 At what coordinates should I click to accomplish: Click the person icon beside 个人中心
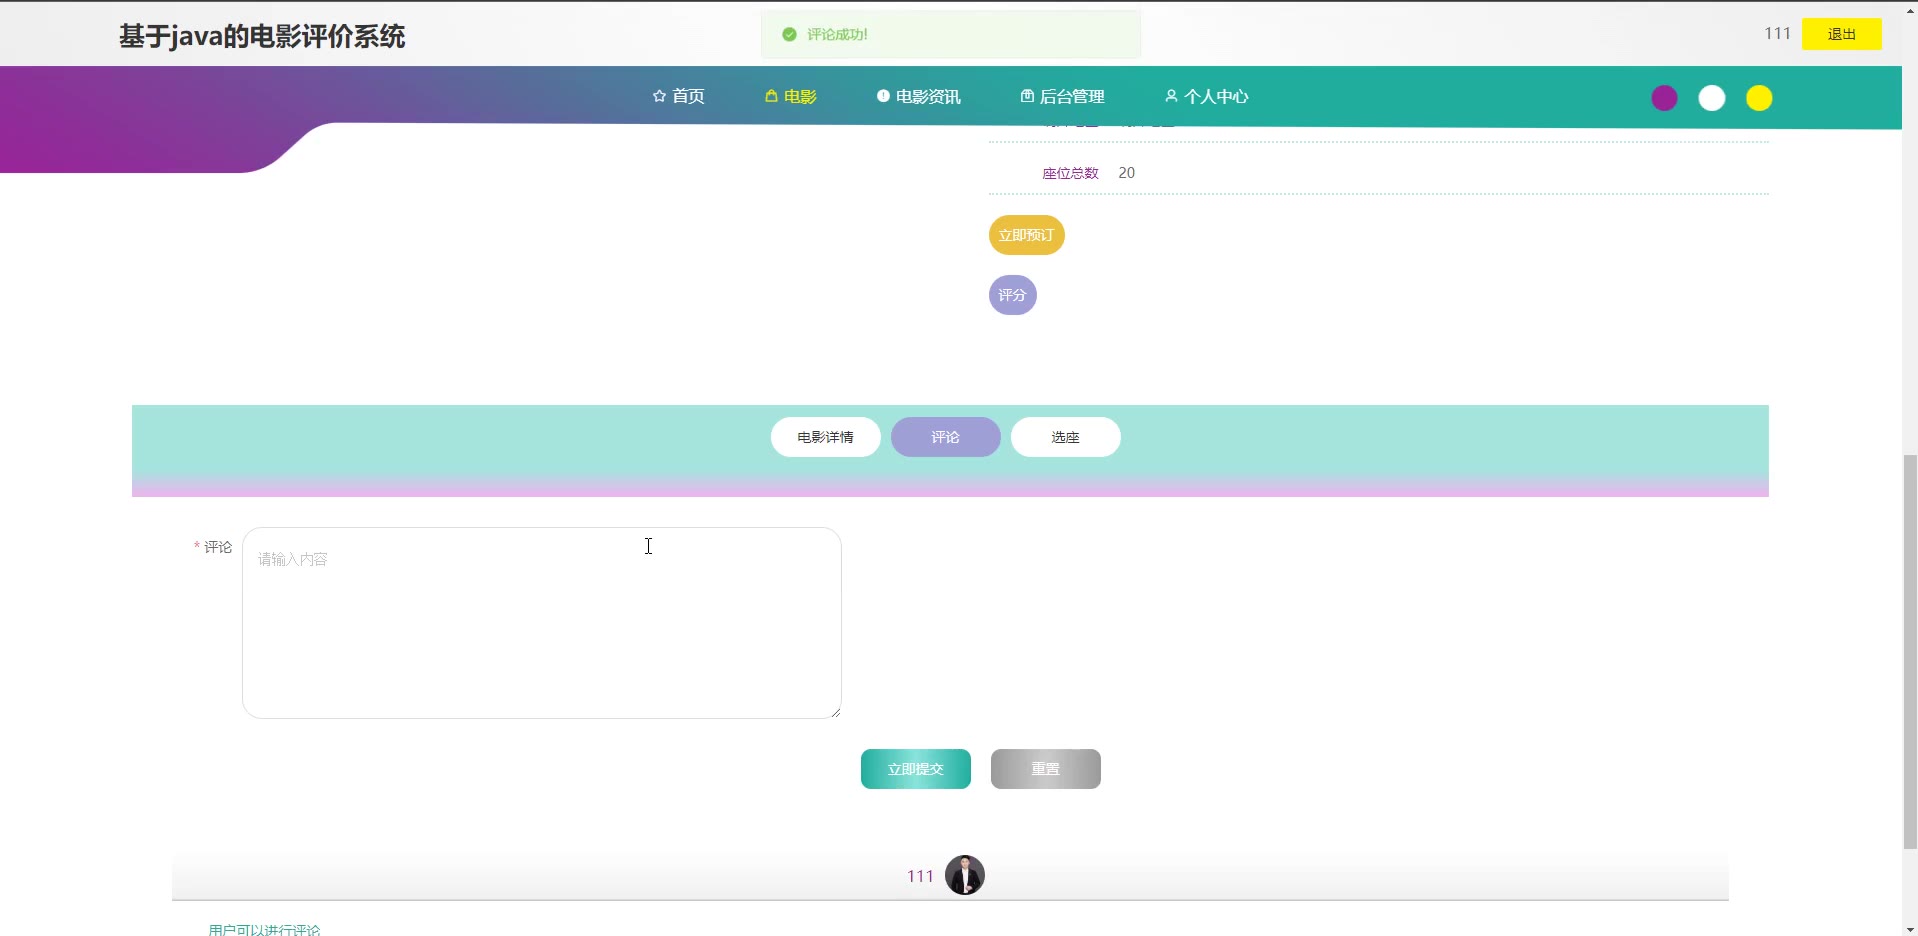(1171, 96)
